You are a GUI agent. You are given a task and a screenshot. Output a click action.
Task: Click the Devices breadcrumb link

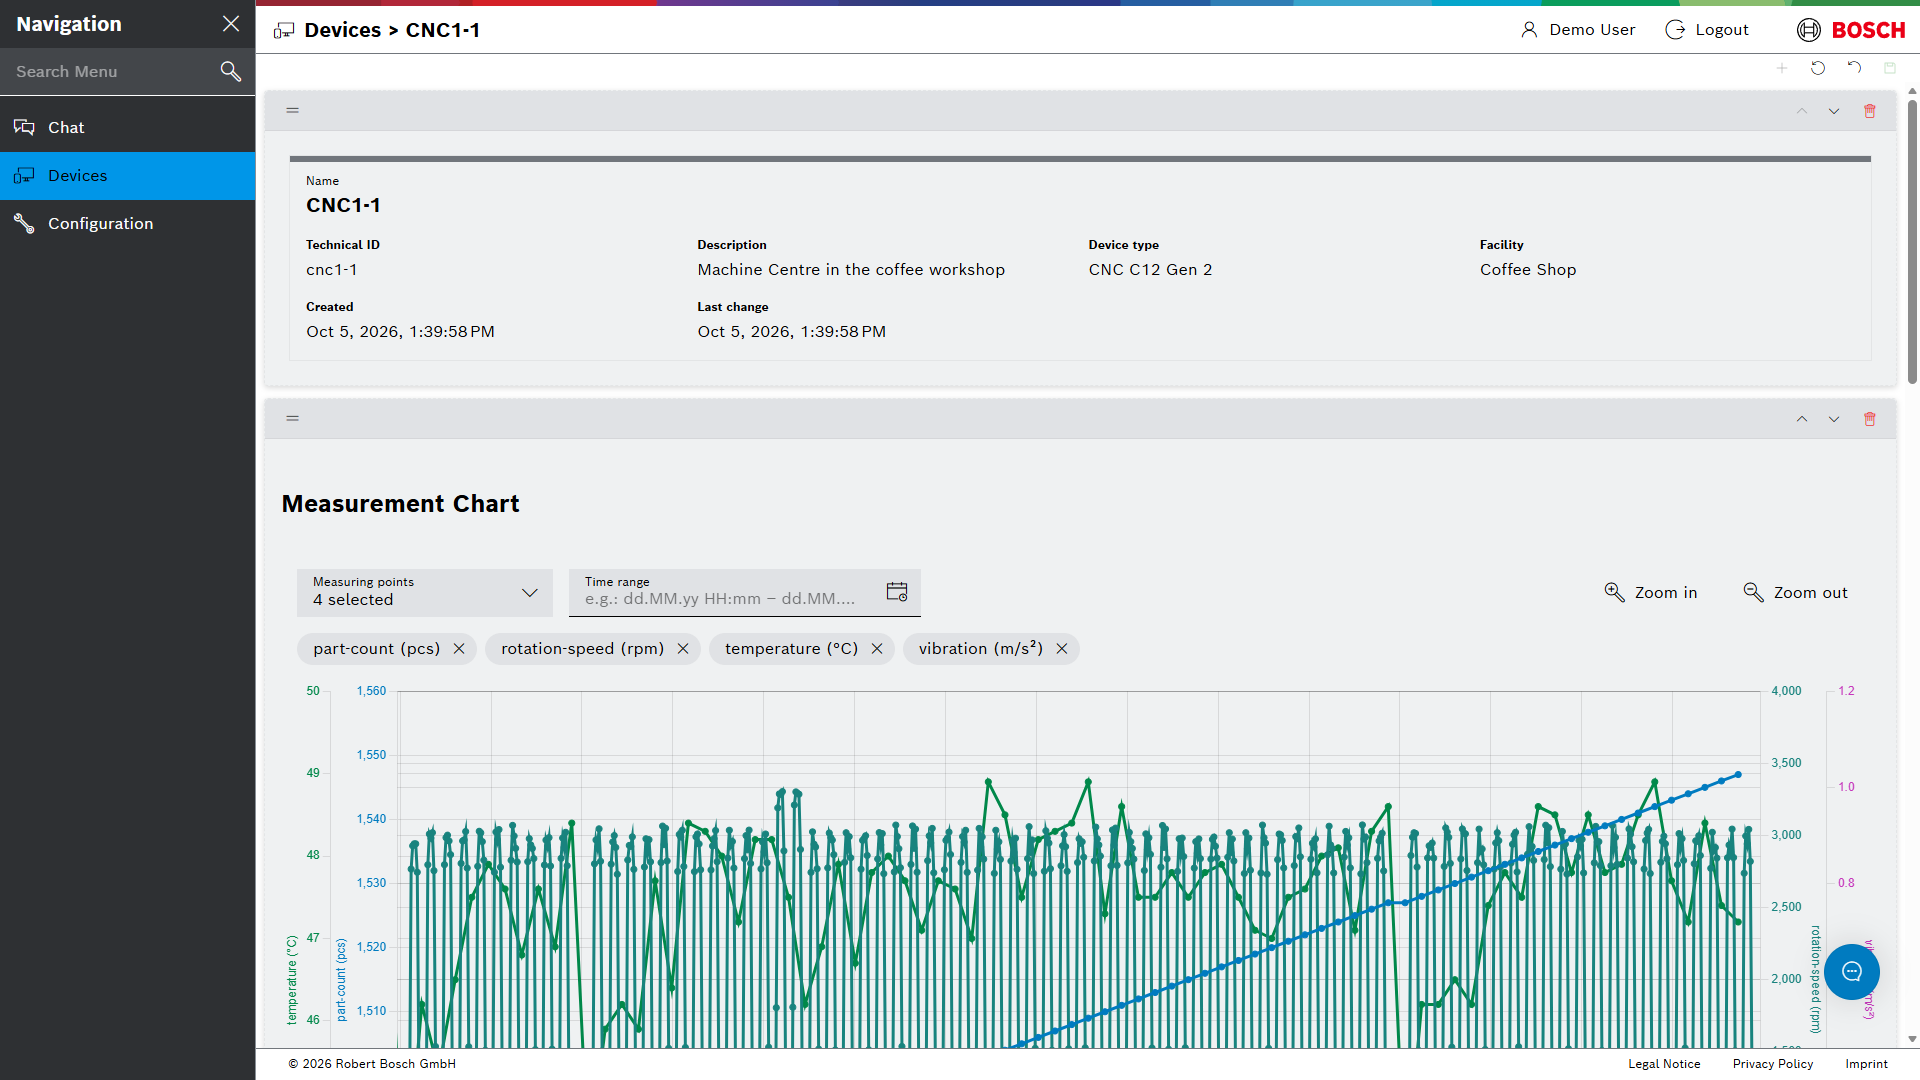pyautogui.click(x=343, y=30)
